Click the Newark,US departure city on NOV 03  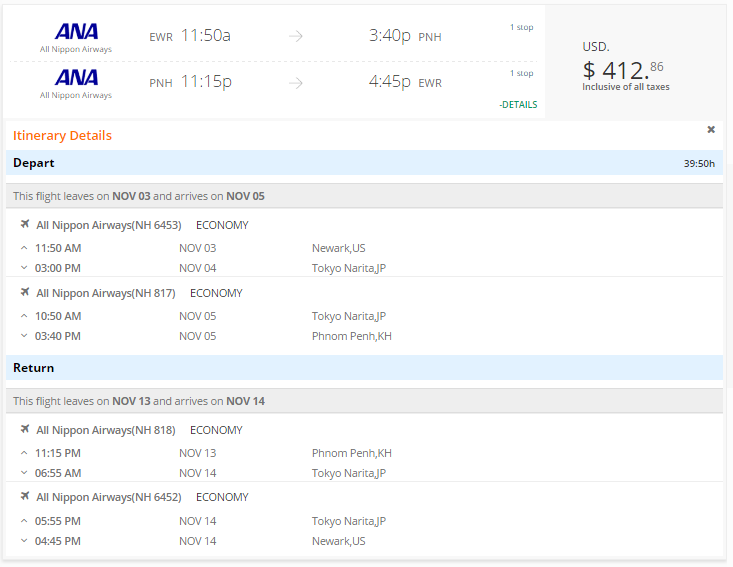[338, 248]
